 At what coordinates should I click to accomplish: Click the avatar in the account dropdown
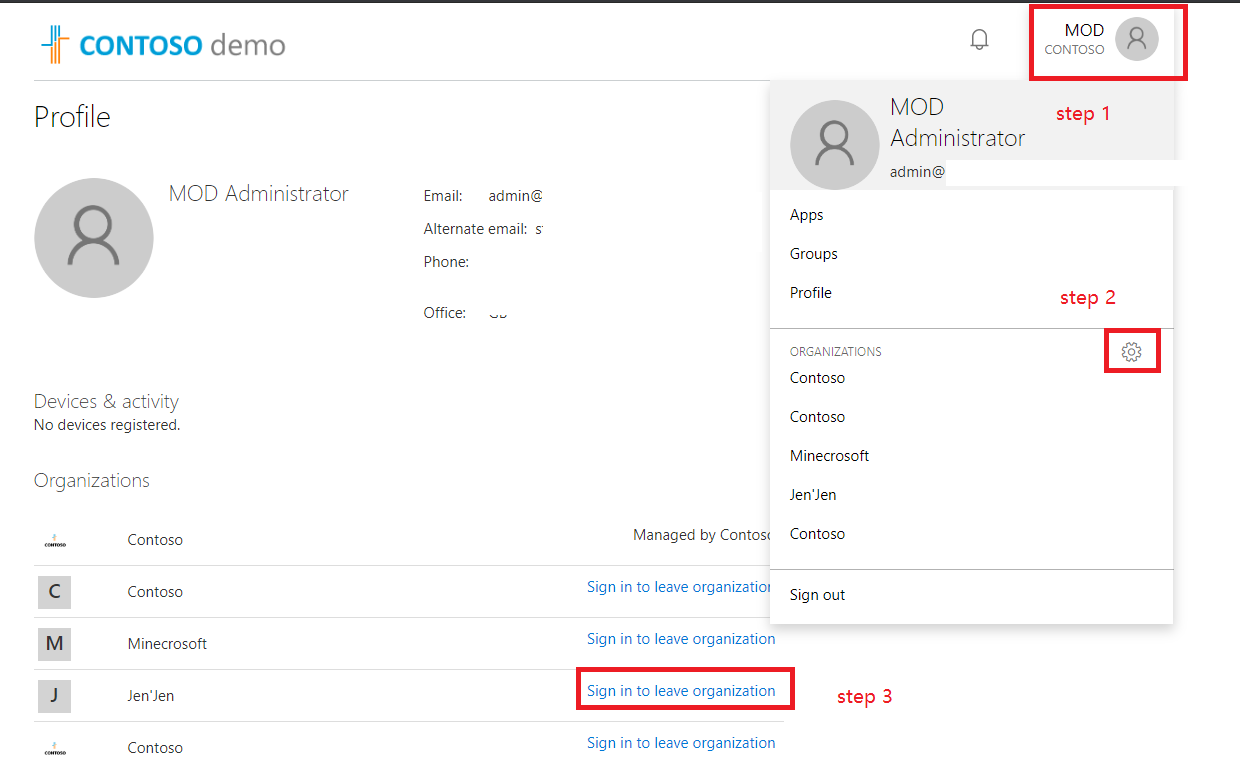point(834,144)
